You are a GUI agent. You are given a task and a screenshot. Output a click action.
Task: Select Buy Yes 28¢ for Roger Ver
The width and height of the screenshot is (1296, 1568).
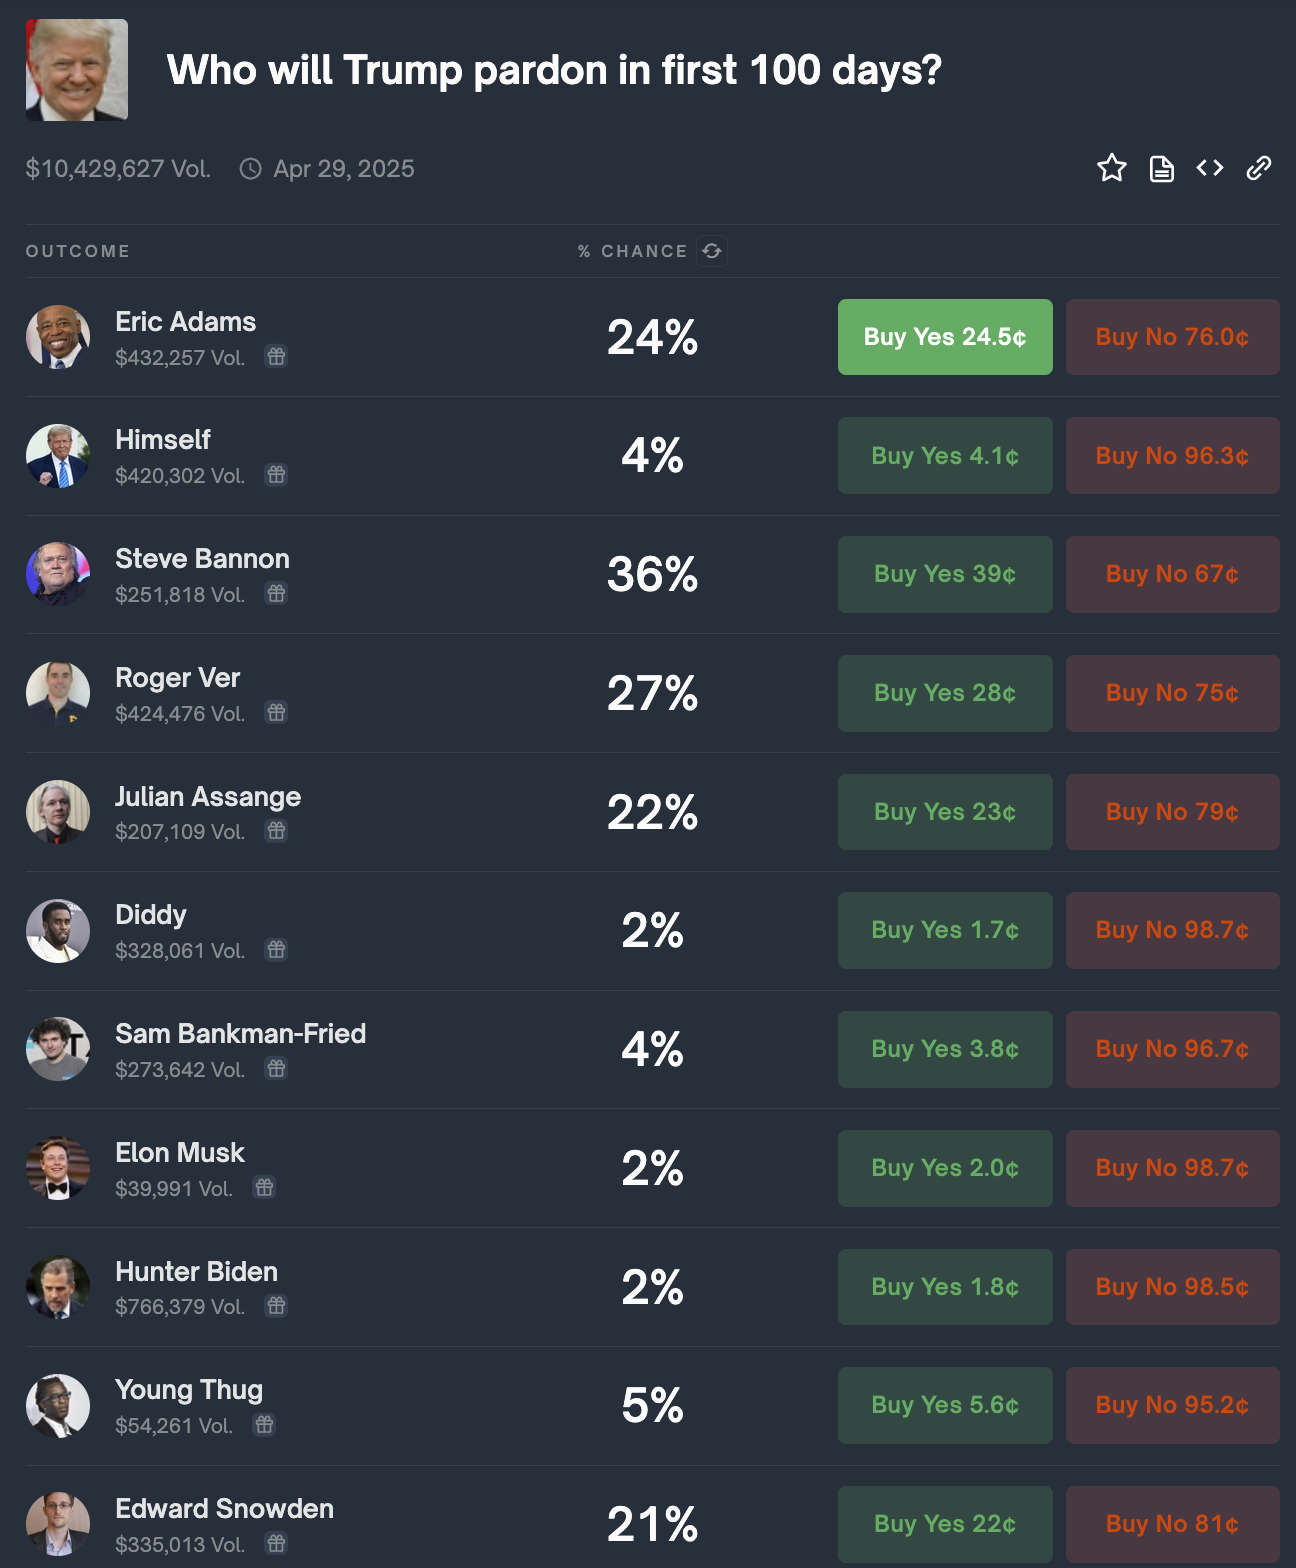click(945, 693)
